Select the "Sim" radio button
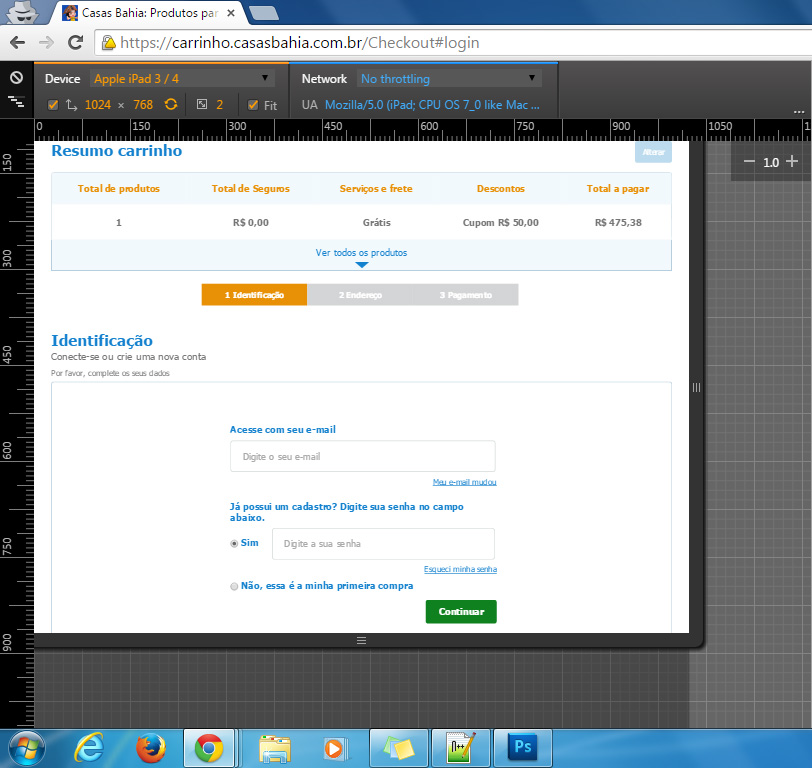This screenshot has width=812, height=768. click(234, 543)
